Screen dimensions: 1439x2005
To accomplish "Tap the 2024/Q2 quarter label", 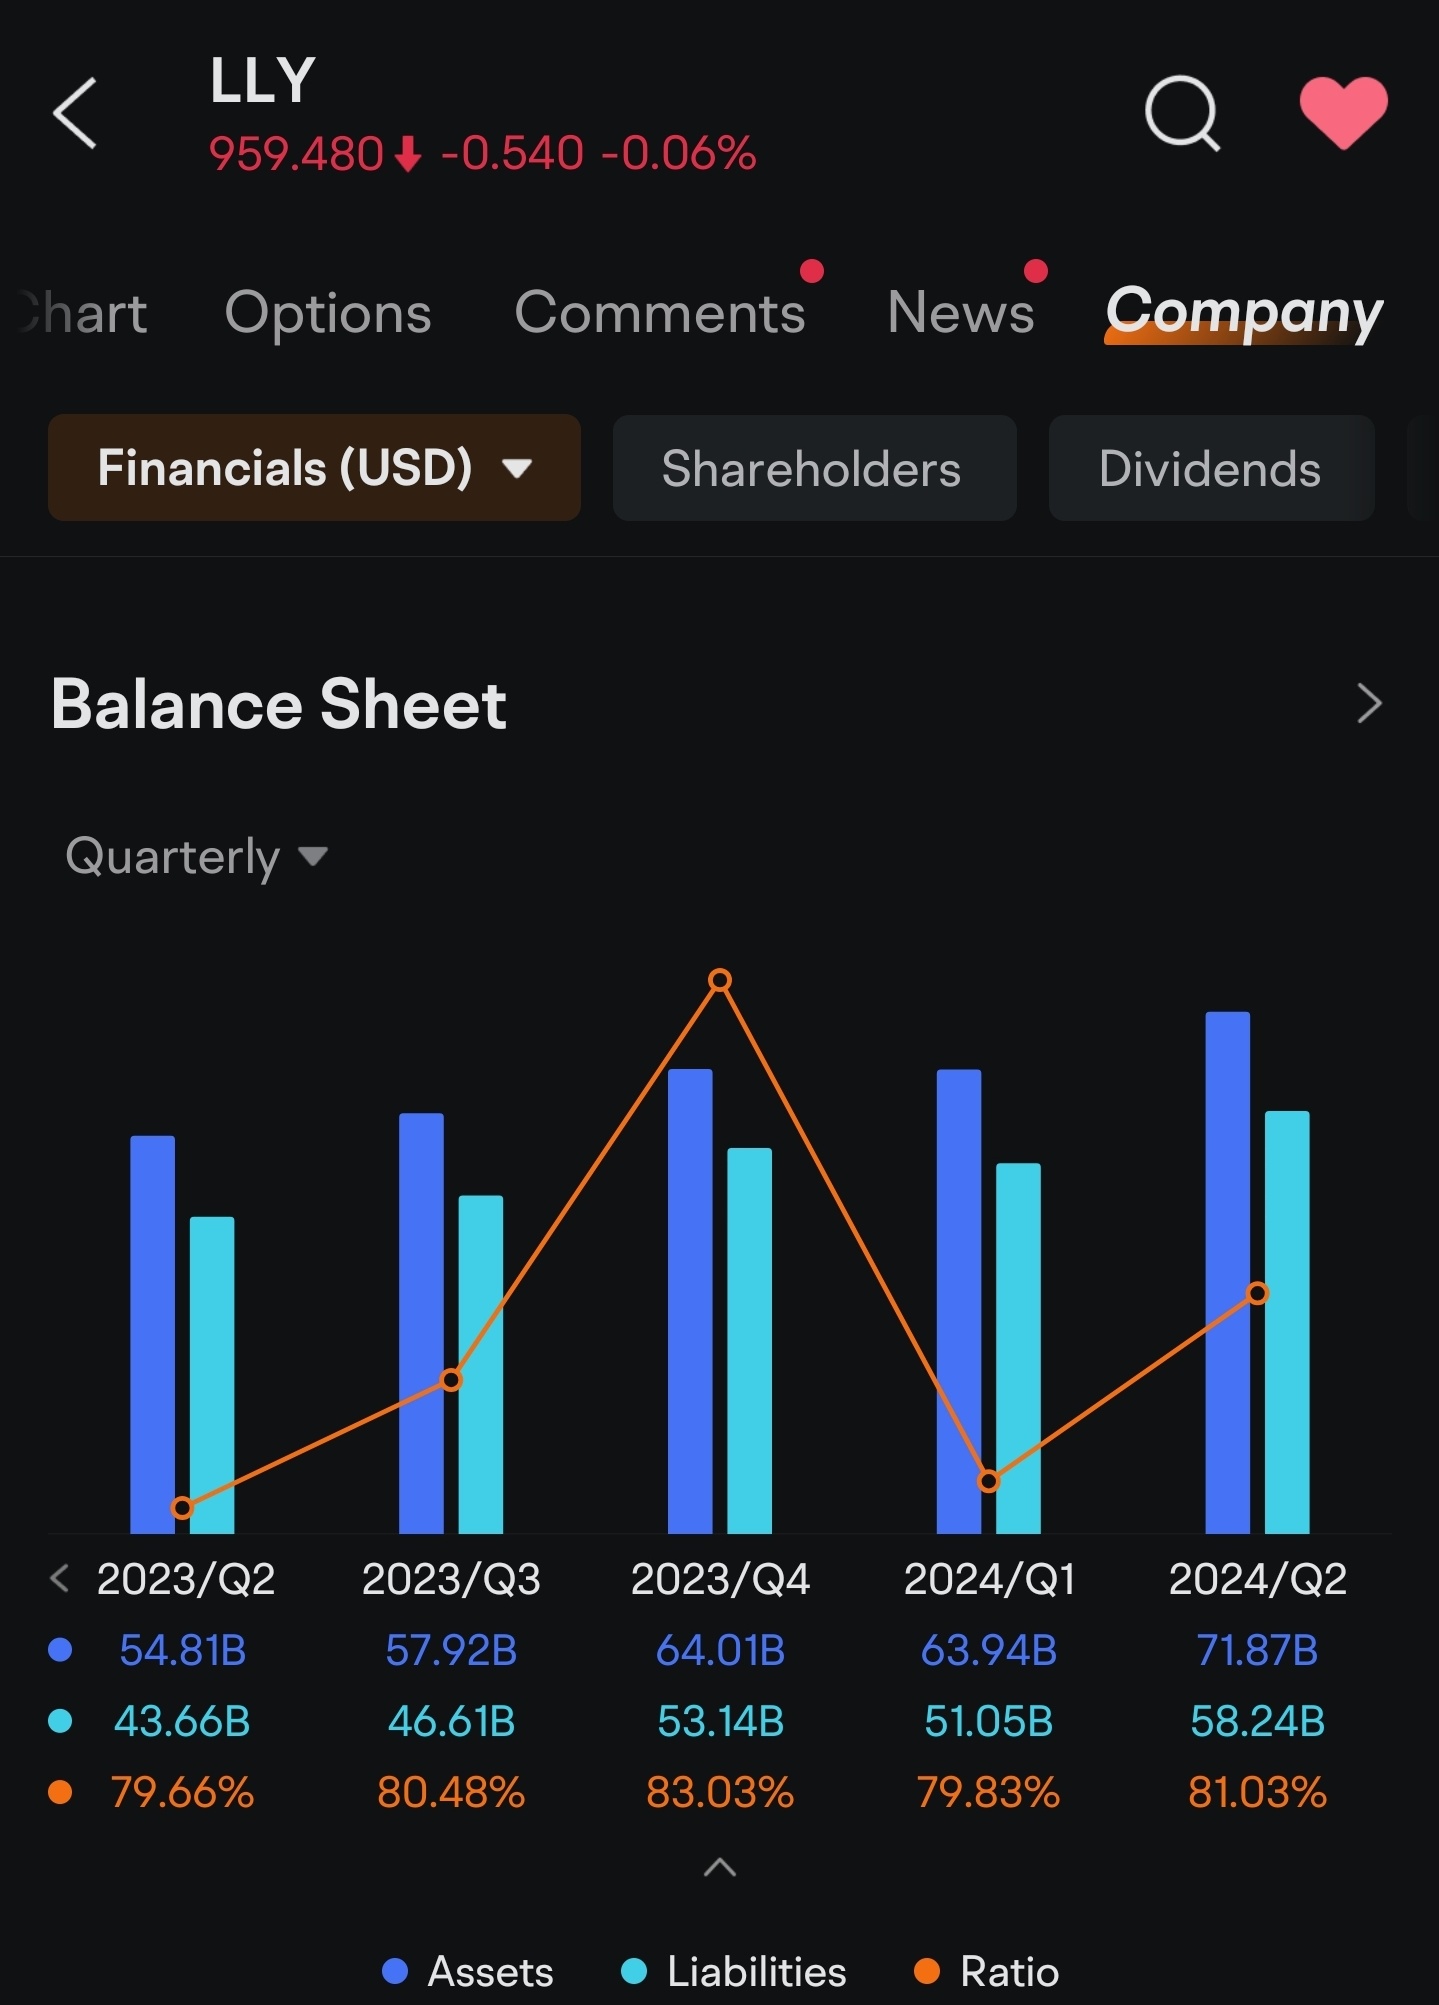I will point(1258,1579).
